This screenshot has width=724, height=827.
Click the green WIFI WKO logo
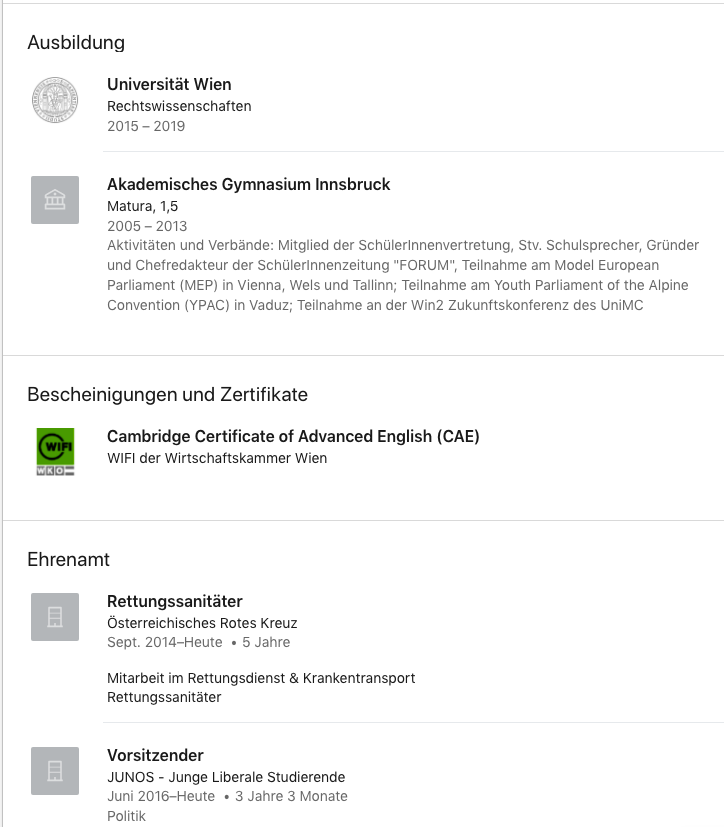(x=55, y=451)
